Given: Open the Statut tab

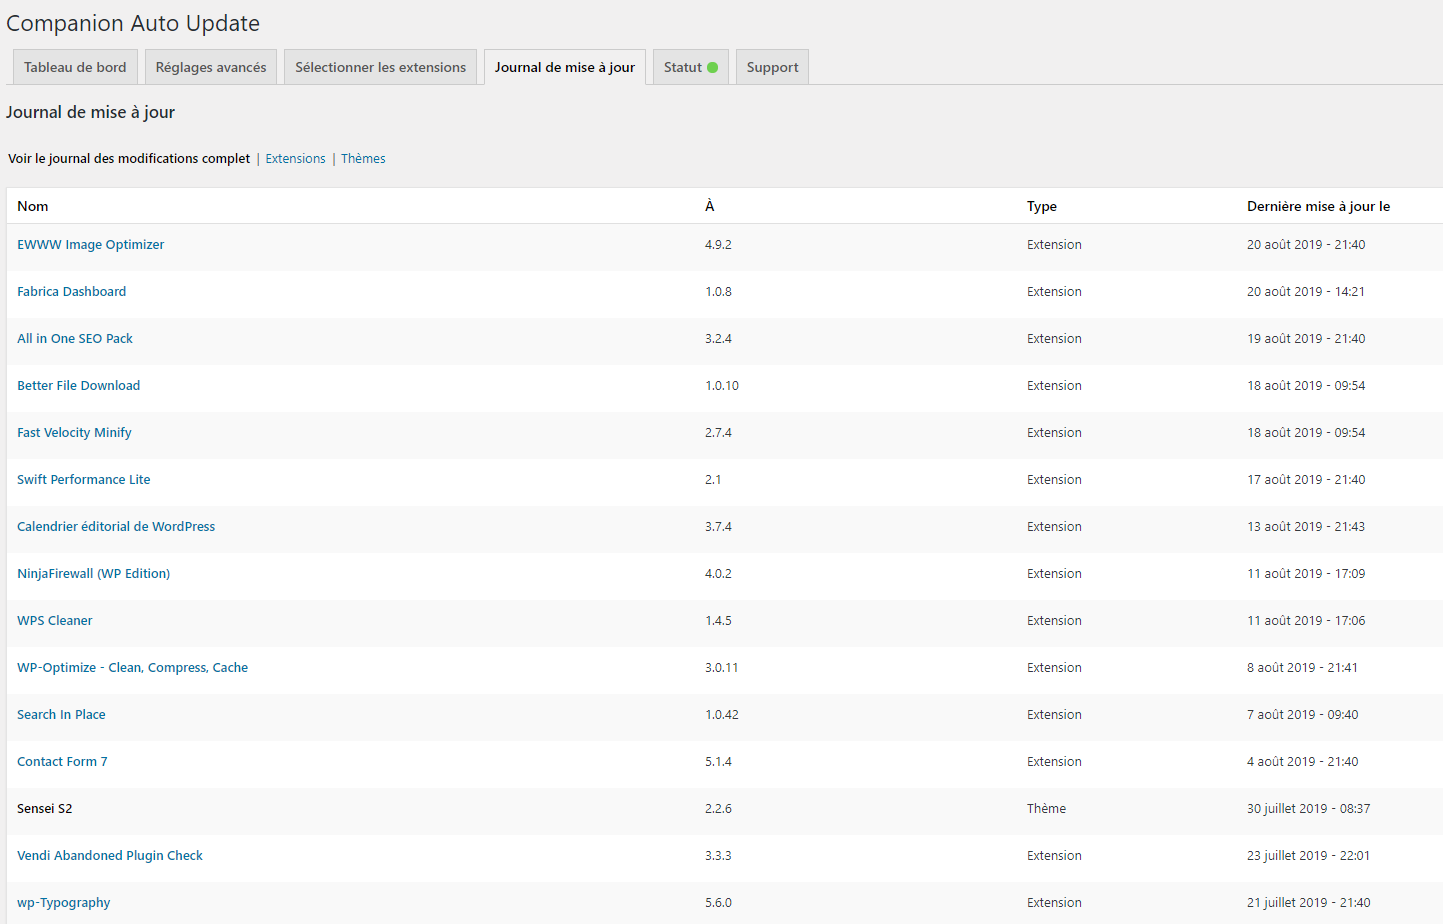Looking at the screenshot, I should (x=690, y=67).
